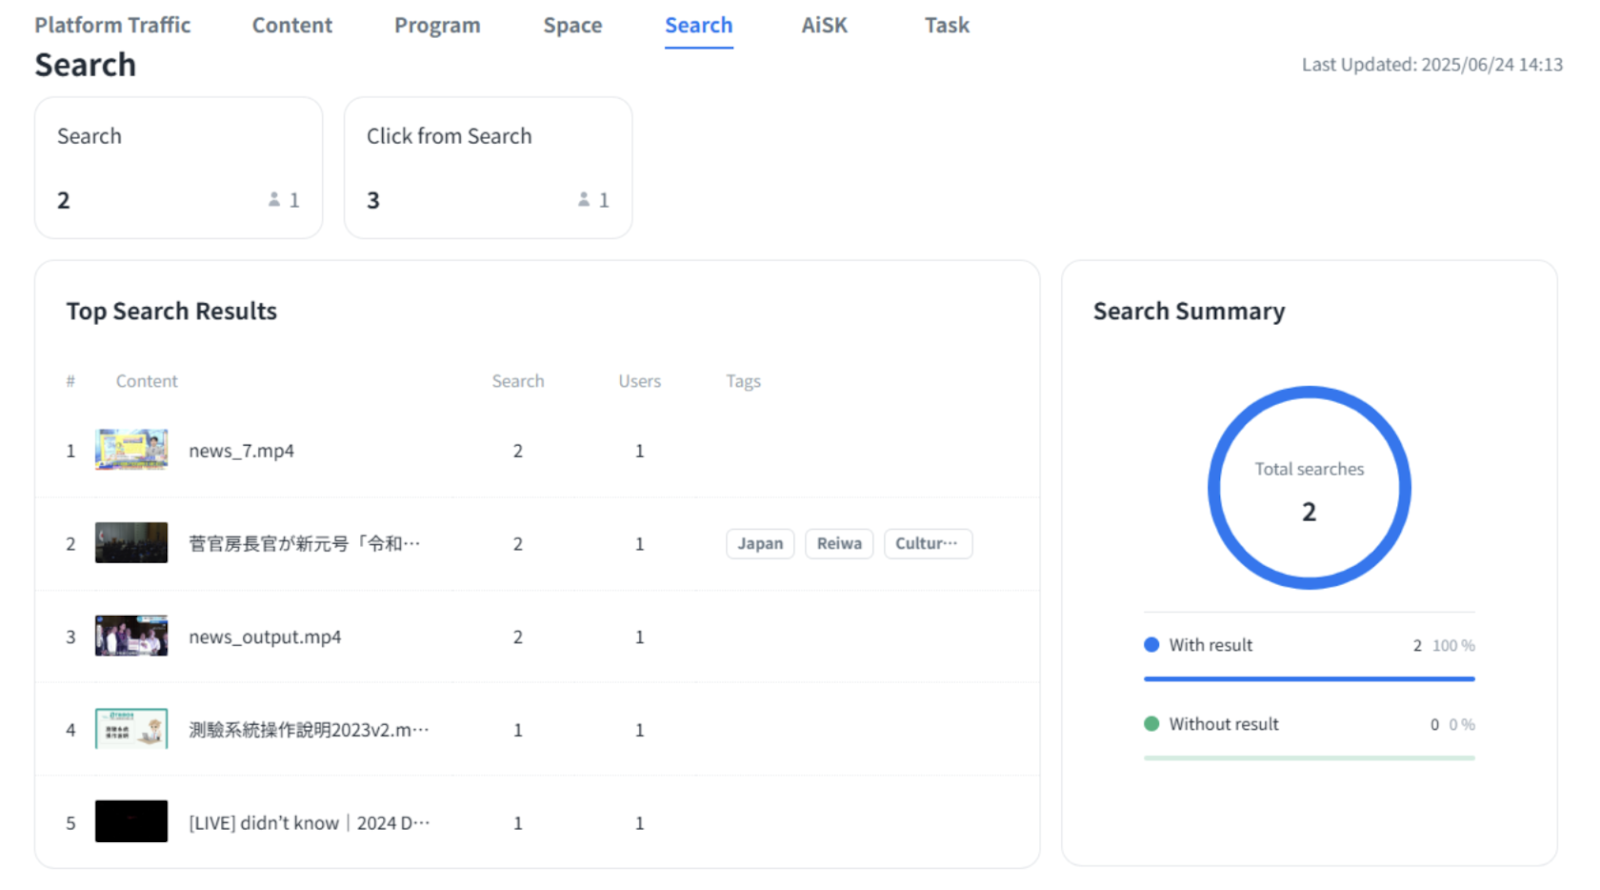Click the user icon in Search card

click(x=274, y=200)
